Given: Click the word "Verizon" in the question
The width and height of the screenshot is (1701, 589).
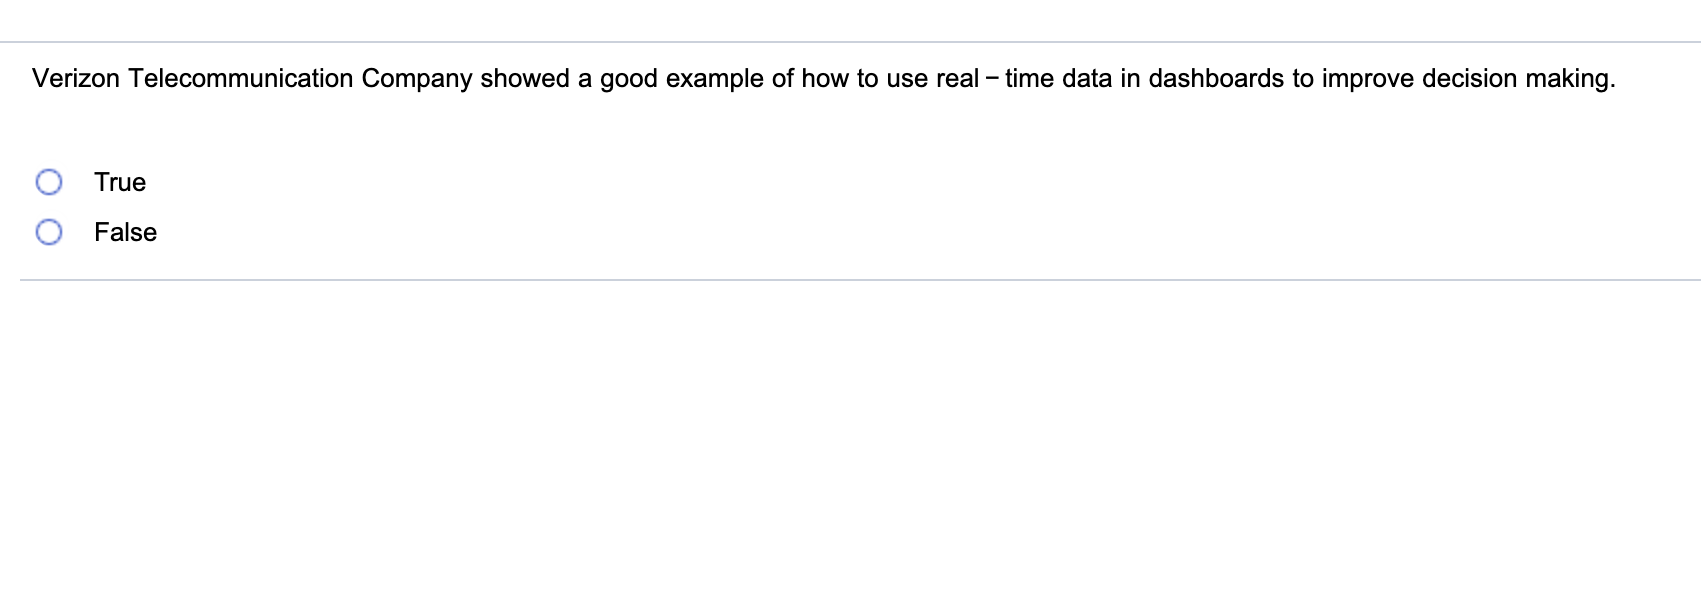Looking at the screenshot, I should 75,79.
